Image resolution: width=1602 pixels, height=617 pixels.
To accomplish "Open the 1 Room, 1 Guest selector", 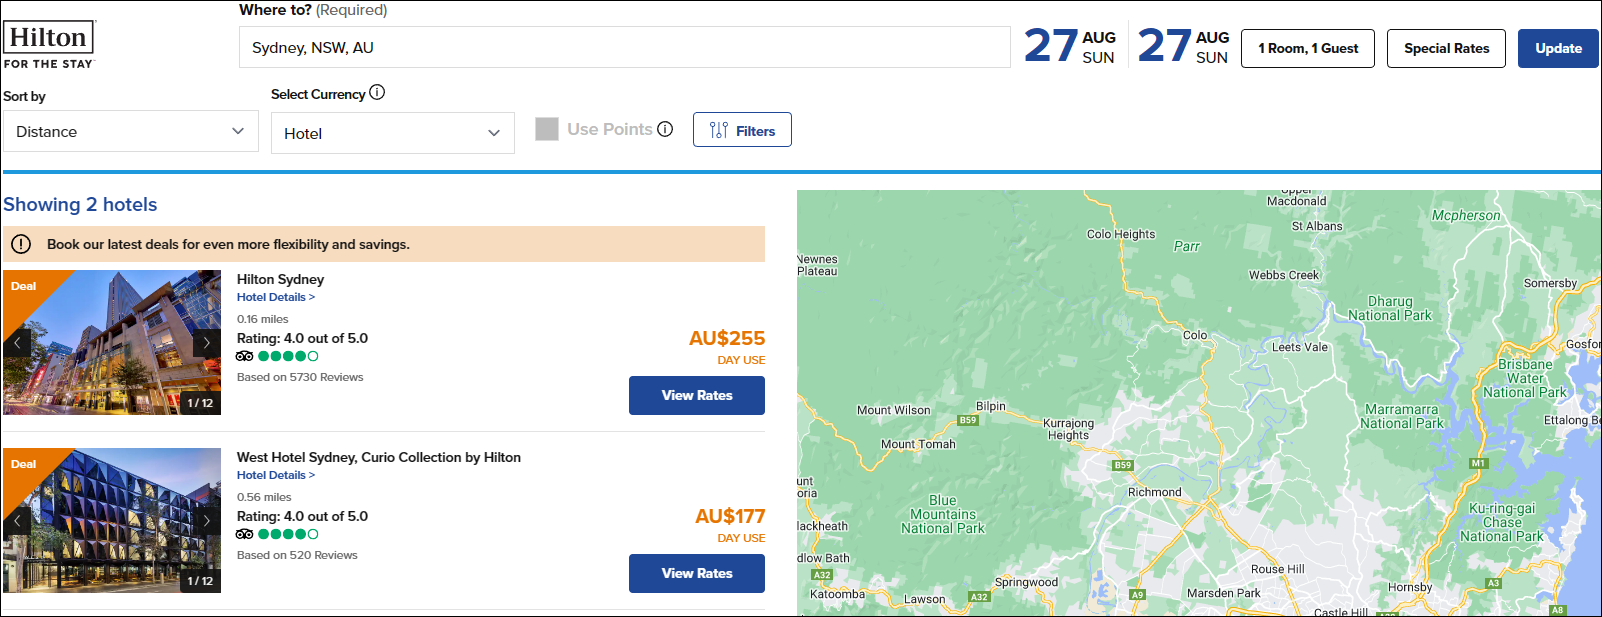I will pos(1308,48).
